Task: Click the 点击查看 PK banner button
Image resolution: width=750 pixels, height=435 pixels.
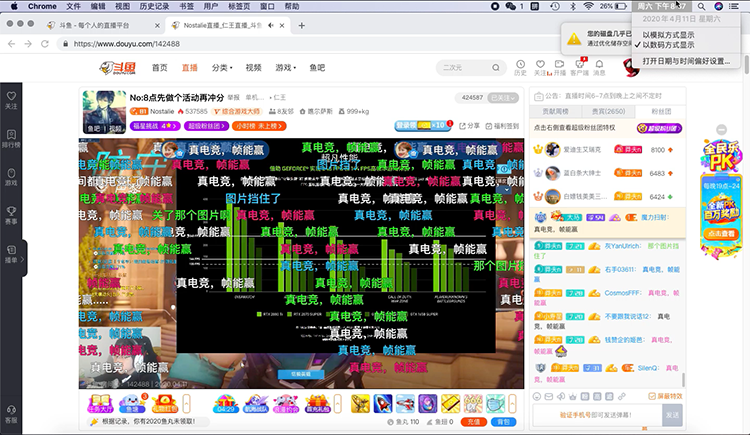Action: coord(721,234)
